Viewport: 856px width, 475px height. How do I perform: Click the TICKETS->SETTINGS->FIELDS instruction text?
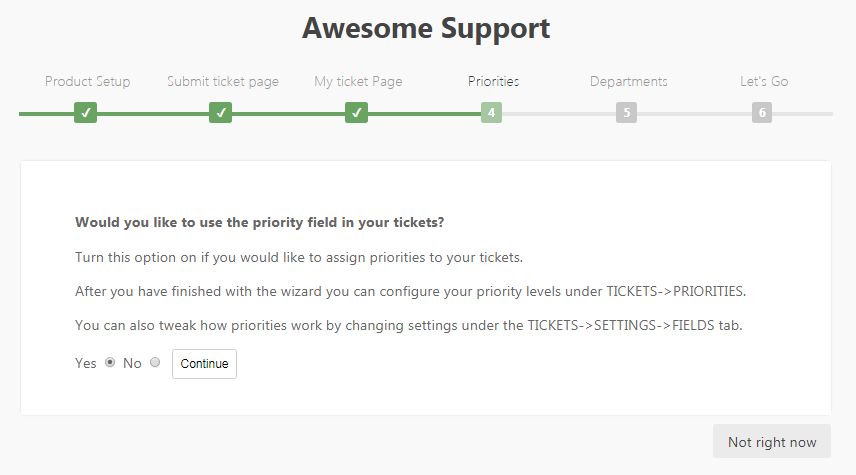click(x=408, y=326)
